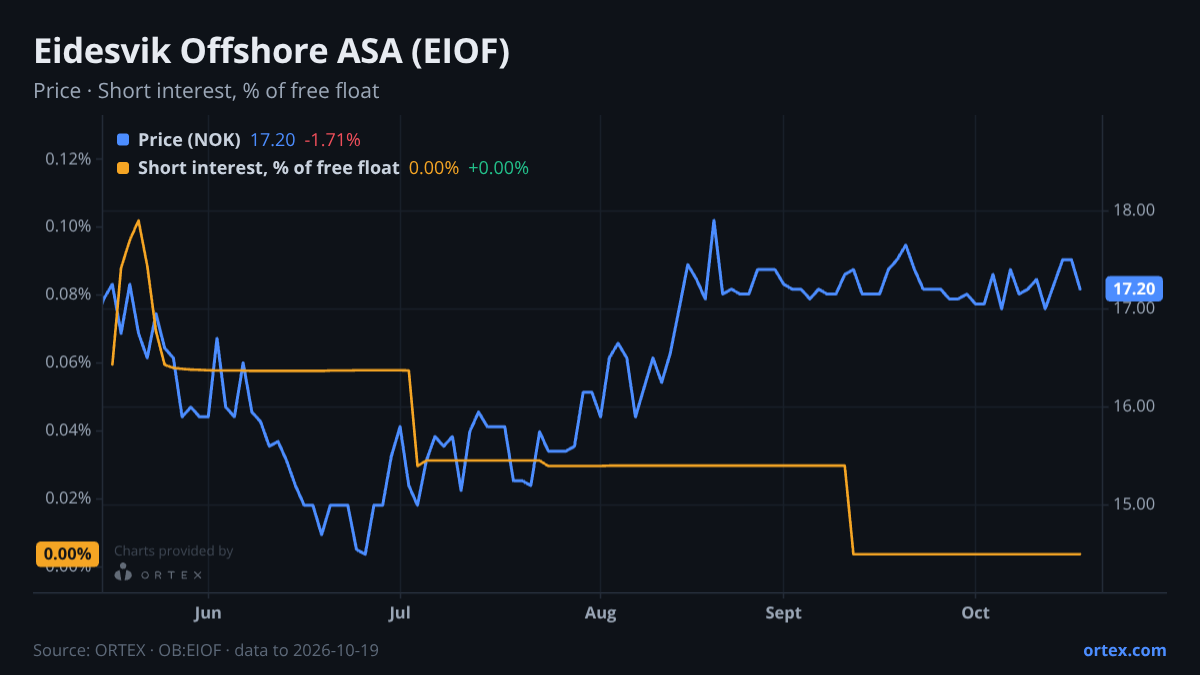Click the orange Short interest legend swatch

(123, 168)
